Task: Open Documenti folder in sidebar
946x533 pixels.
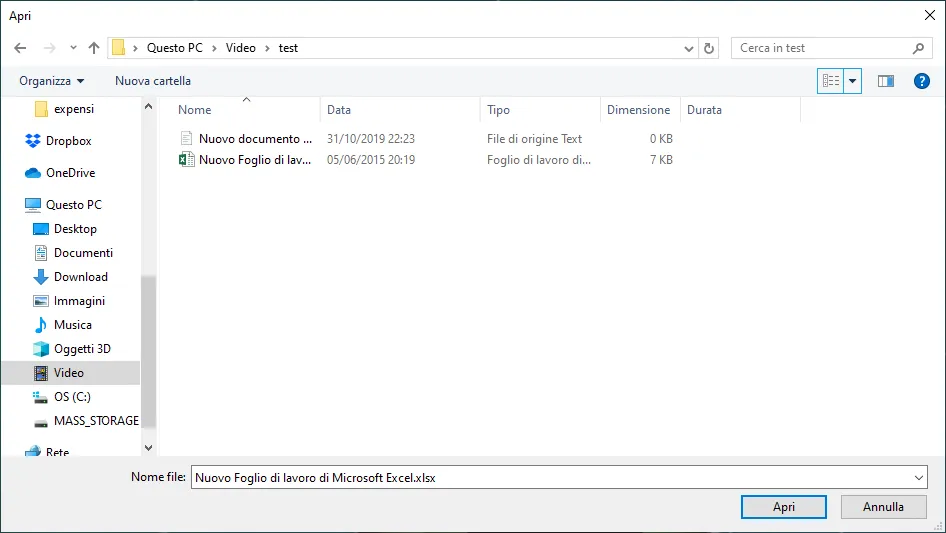Action: 83,253
